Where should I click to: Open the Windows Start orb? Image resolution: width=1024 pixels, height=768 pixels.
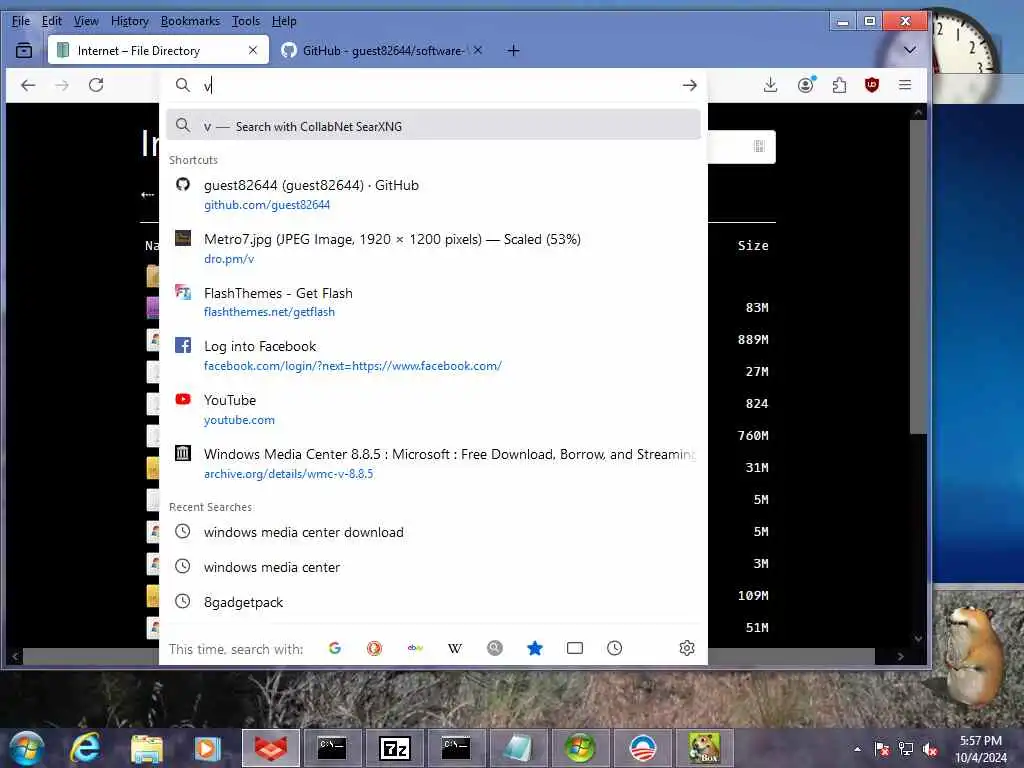coord(27,748)
